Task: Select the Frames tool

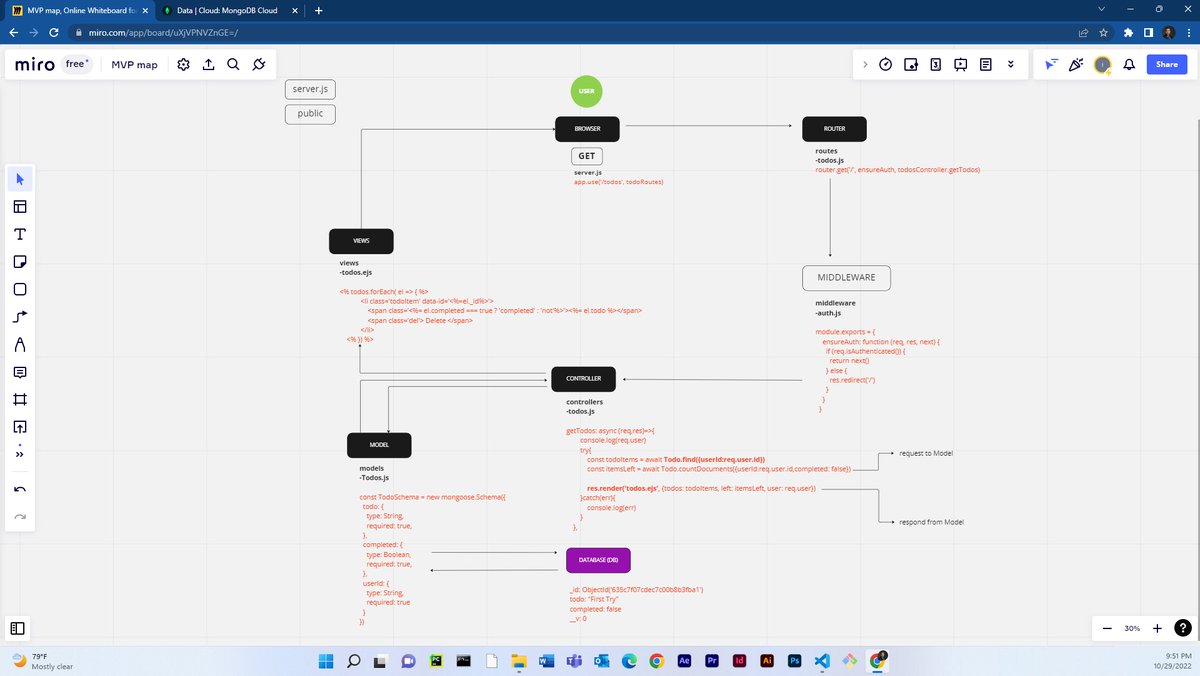Action: (20, 399)
